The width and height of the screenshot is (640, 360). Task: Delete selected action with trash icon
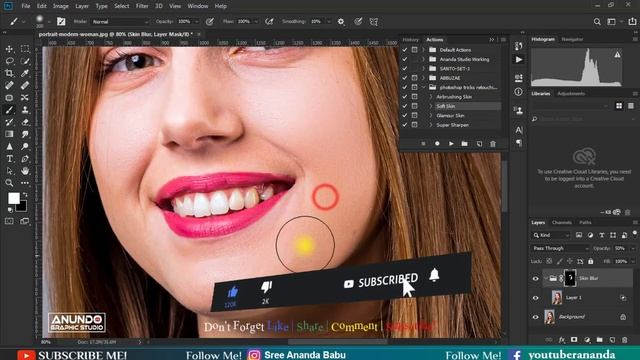(x=493, y=144)
